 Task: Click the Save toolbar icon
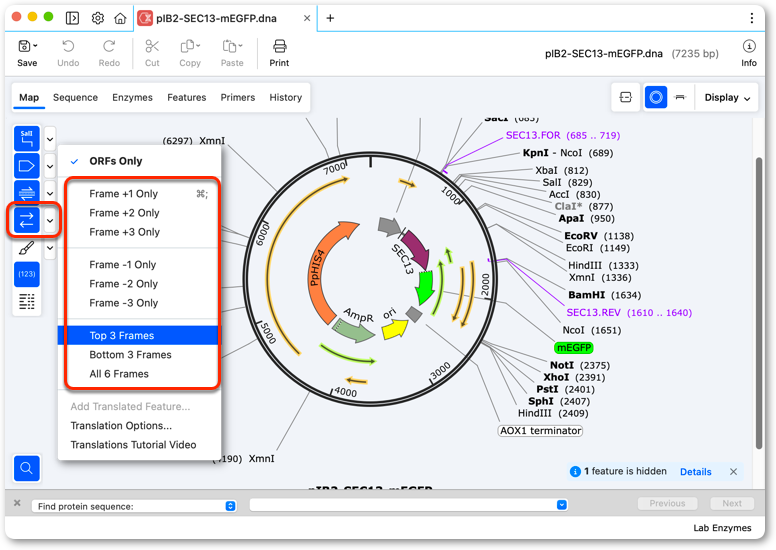pos(27,53)
